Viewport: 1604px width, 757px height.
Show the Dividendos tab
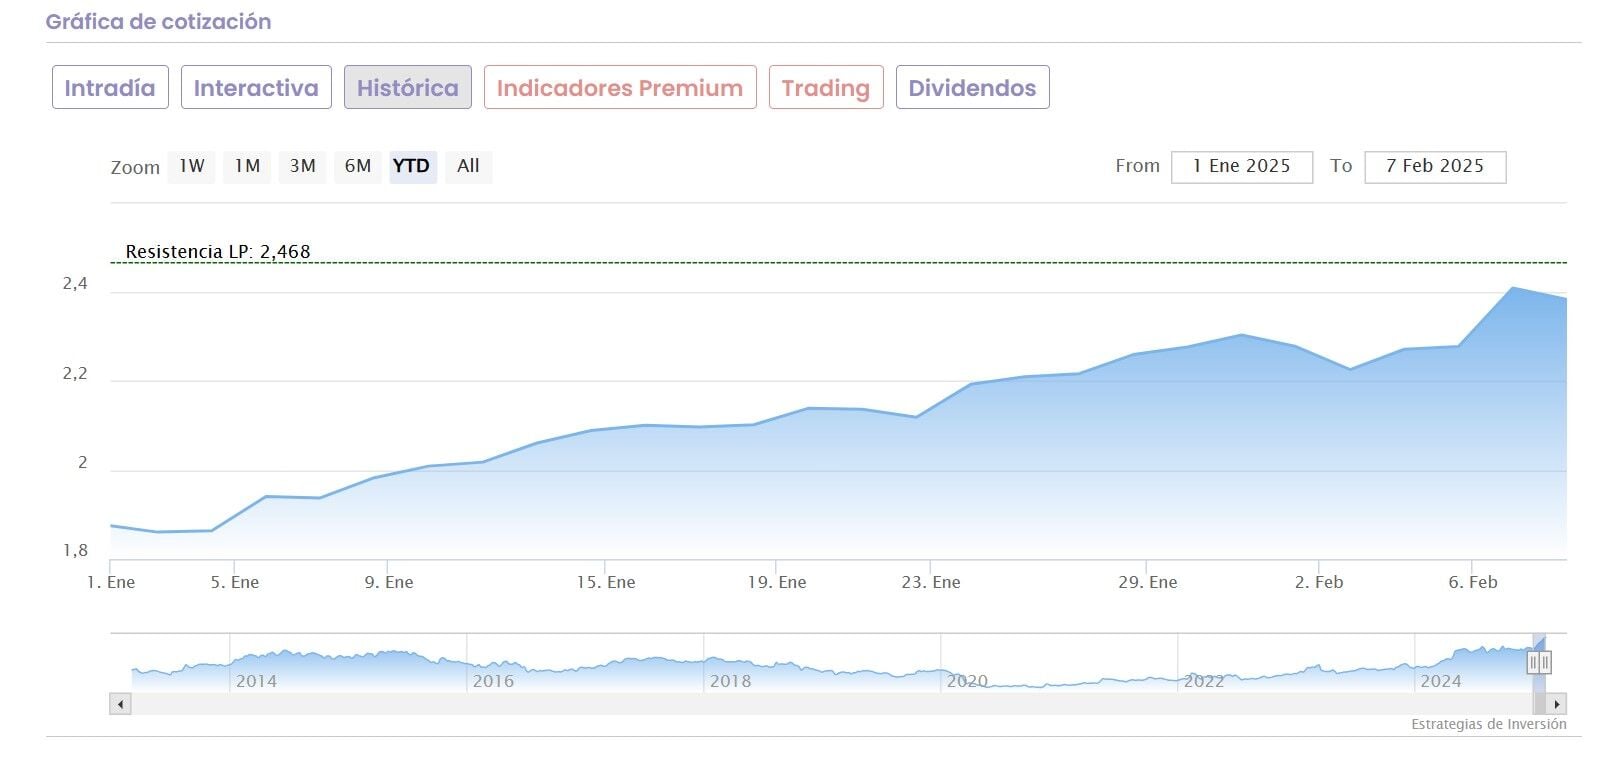click(x=972, y=88)
